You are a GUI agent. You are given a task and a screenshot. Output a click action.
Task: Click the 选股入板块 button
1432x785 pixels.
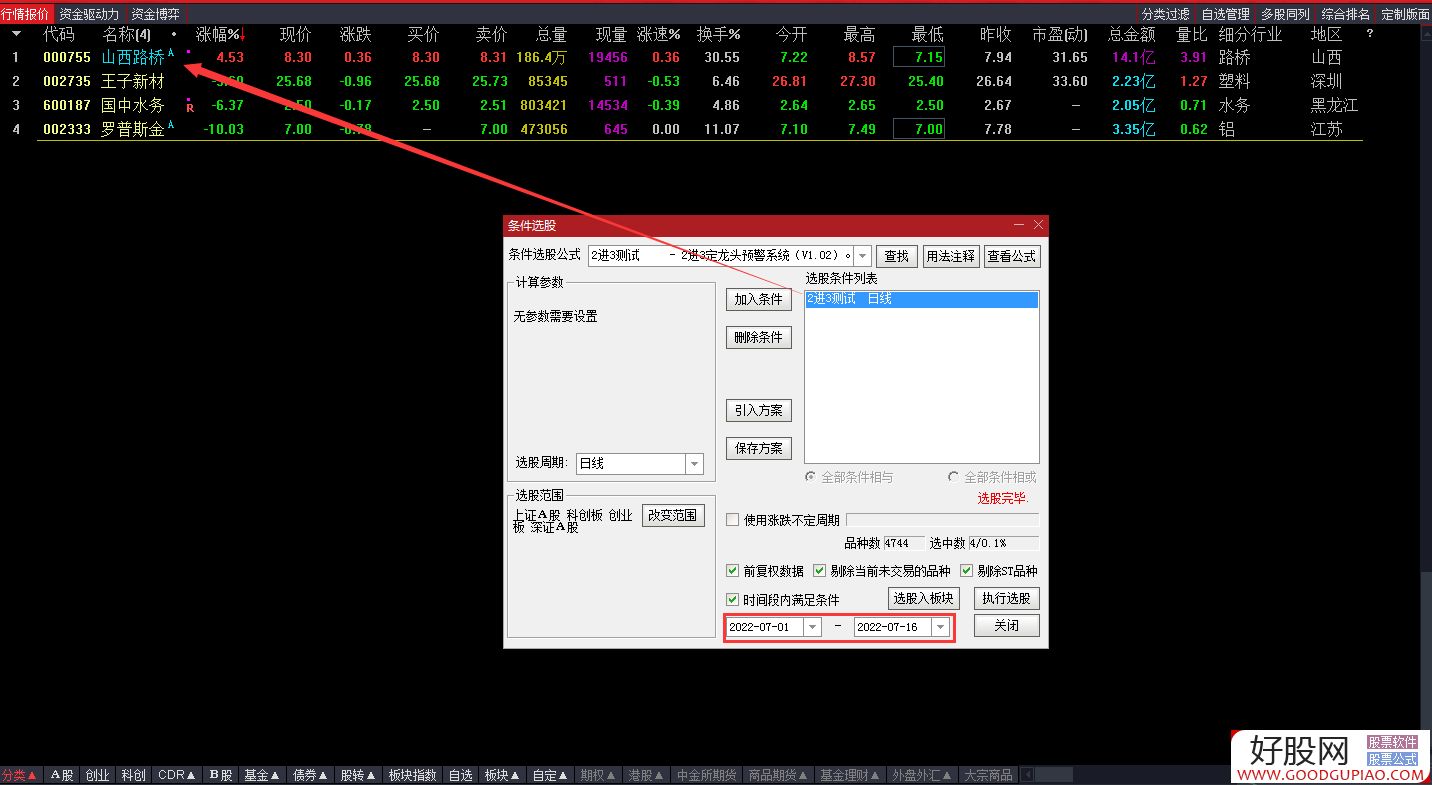[925, 598]
